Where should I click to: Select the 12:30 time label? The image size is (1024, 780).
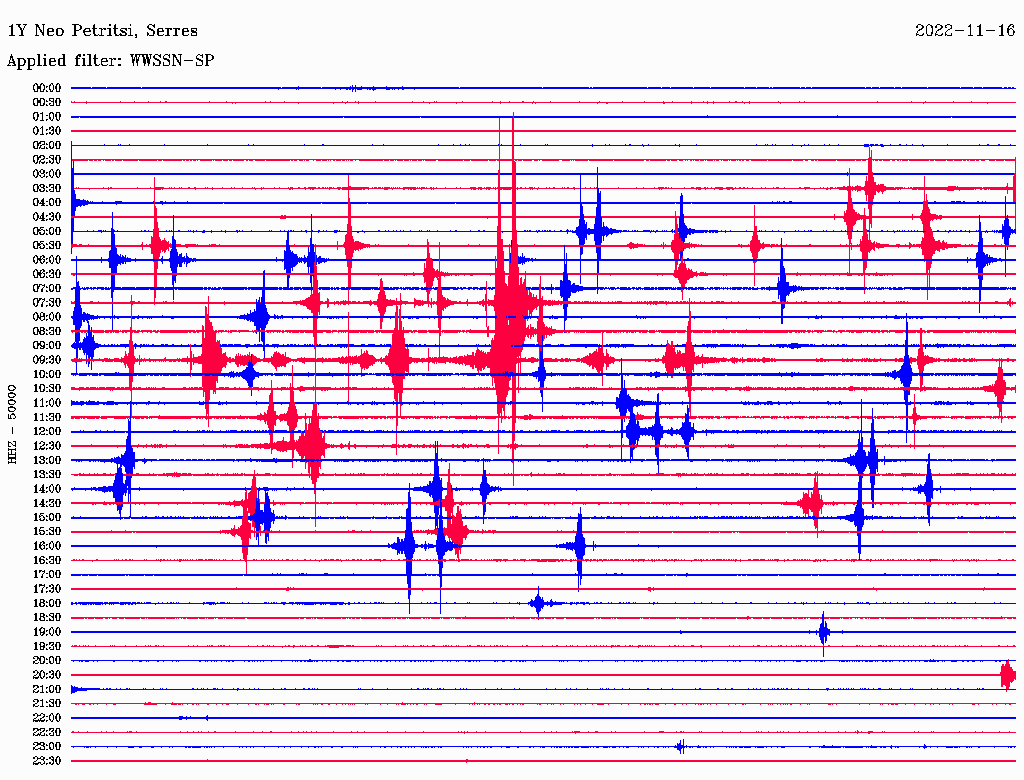(x=46, y=446)
